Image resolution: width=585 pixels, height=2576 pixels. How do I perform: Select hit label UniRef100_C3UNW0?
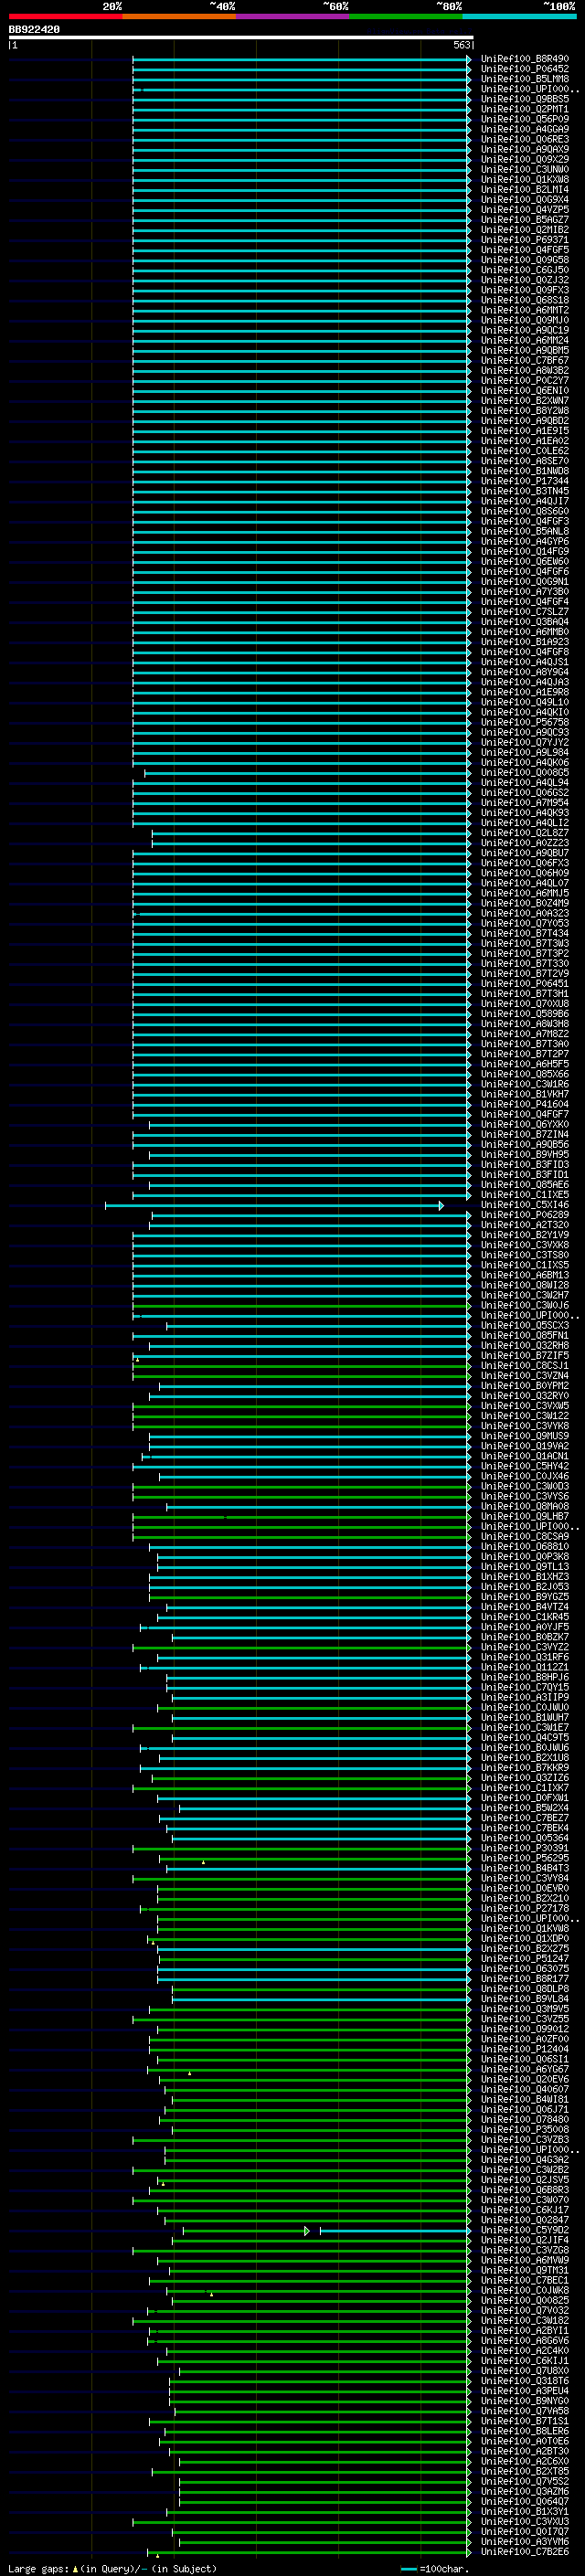pyautogui.click(x=525, y=169)
